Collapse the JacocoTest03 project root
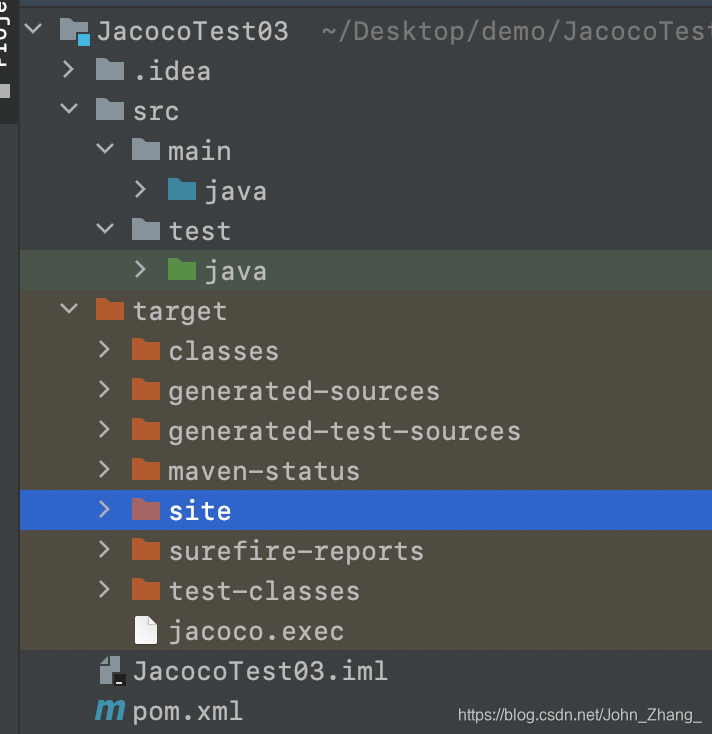 (34, 31)
